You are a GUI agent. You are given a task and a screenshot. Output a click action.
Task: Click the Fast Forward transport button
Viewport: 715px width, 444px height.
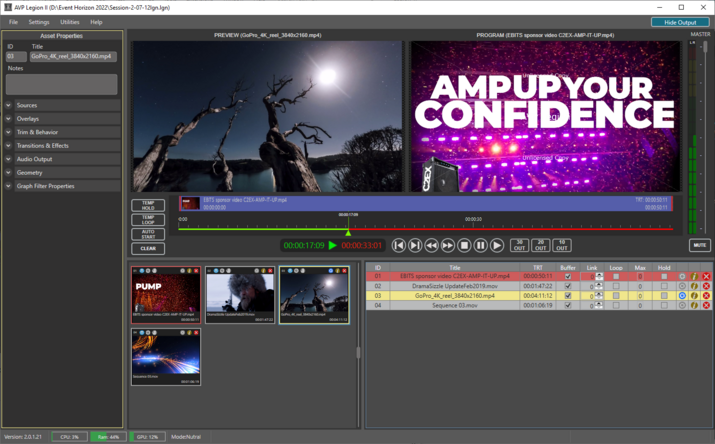[x=448, y=245]
